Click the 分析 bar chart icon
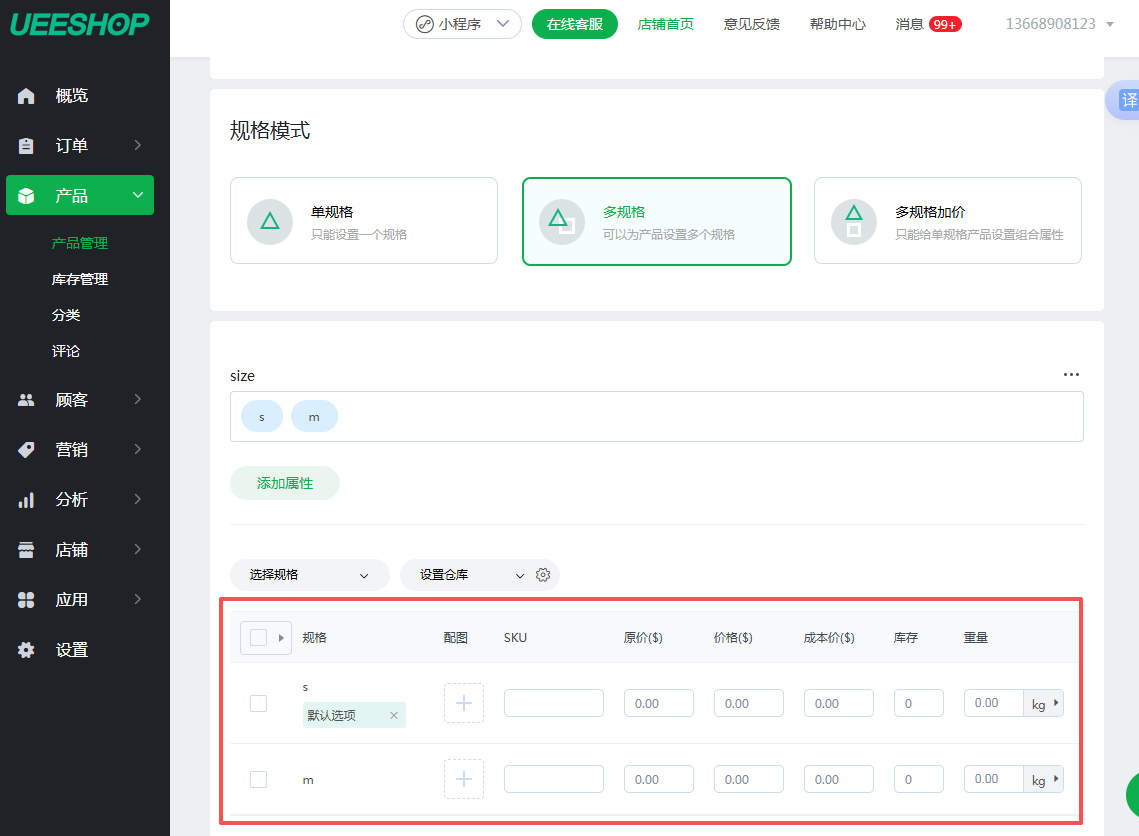 point(27,500)
